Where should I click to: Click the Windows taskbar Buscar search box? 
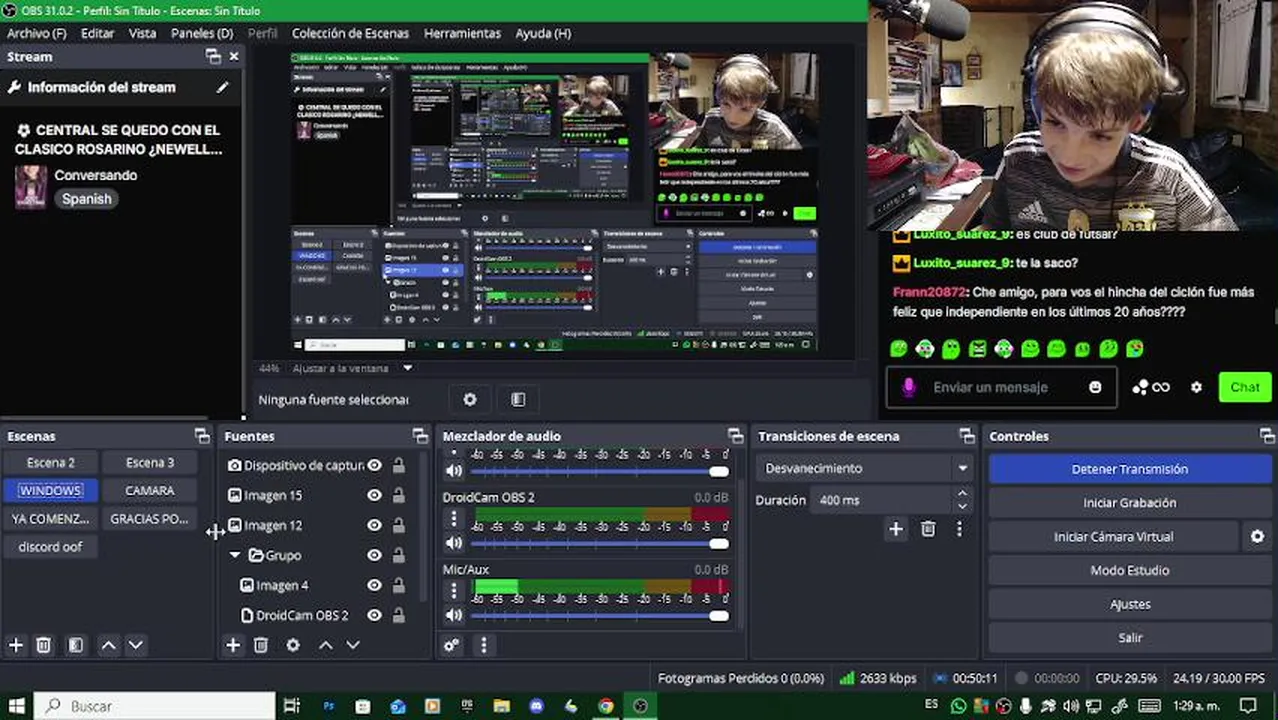coord(155,706)
